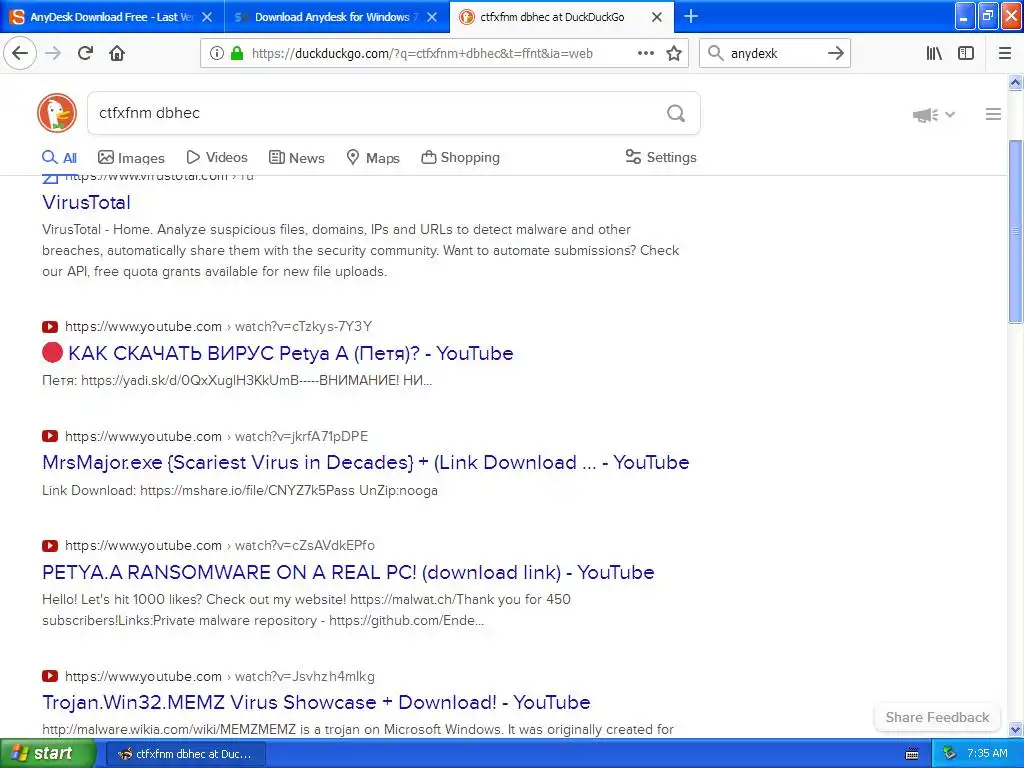The width and height of the screenshot is (1024, 768).
Task: Click ctfxfnm dbhec taskbar window button
Action: tap(185, 754)
